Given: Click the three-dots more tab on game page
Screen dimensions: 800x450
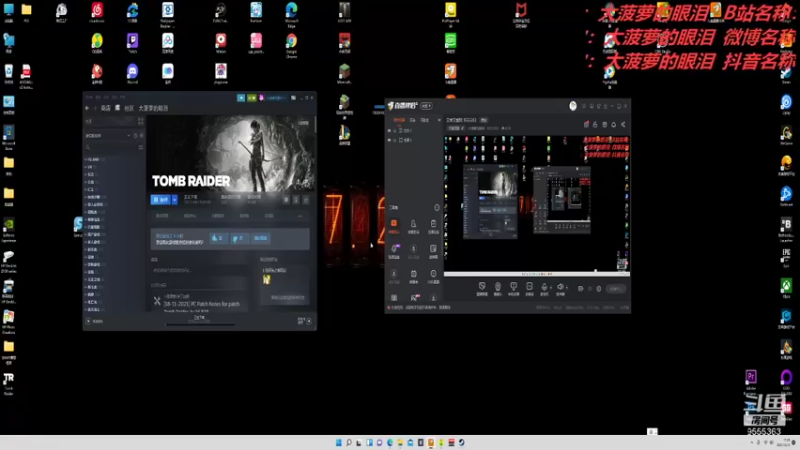Looking at the screenshot, I should (x=299, y=216).
